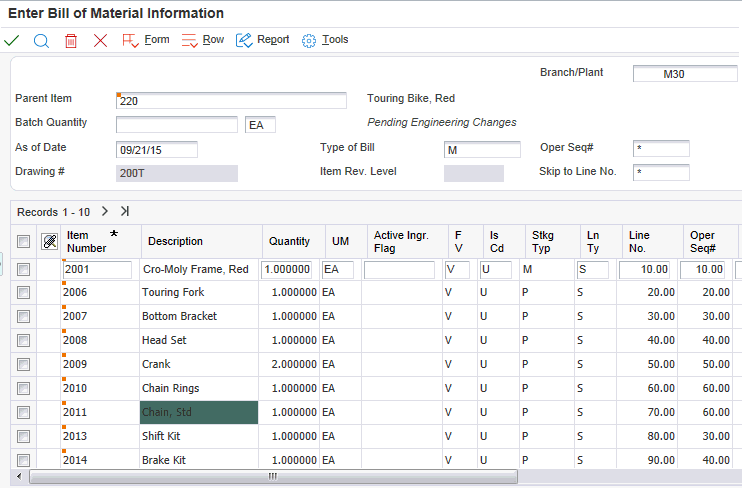Viewport: 742px width, 488px height.
Task: Check the Crank row
Action: (23, 364)
